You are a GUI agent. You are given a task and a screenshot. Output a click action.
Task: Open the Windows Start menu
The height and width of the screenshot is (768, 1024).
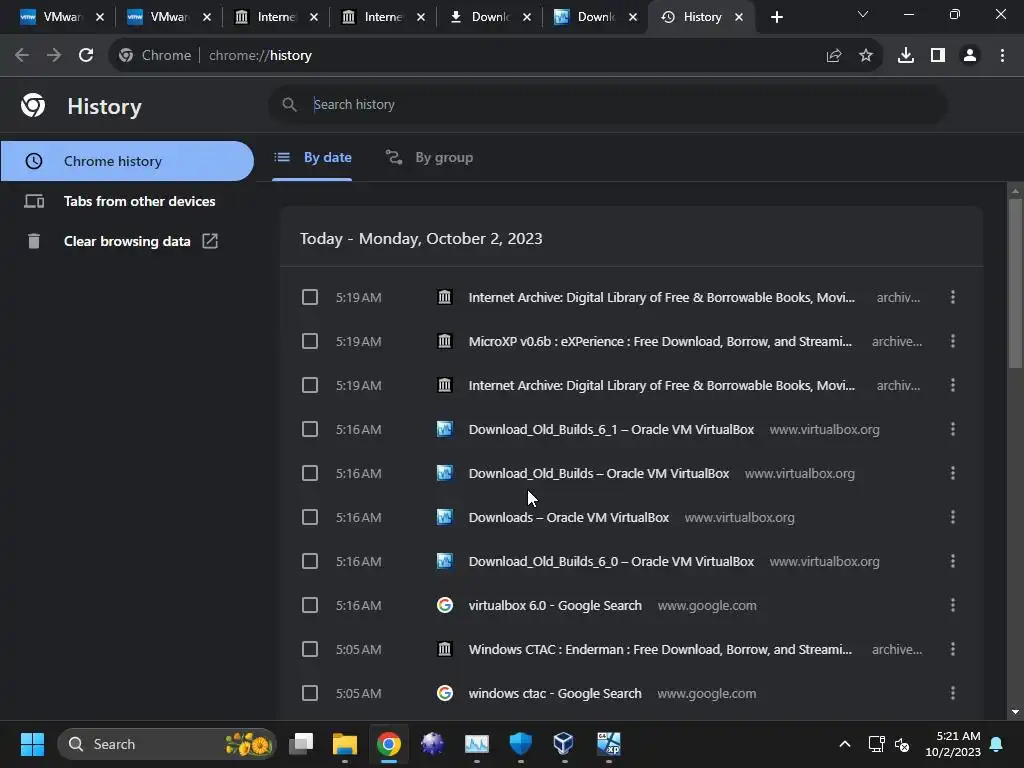[x=32, y=744]
